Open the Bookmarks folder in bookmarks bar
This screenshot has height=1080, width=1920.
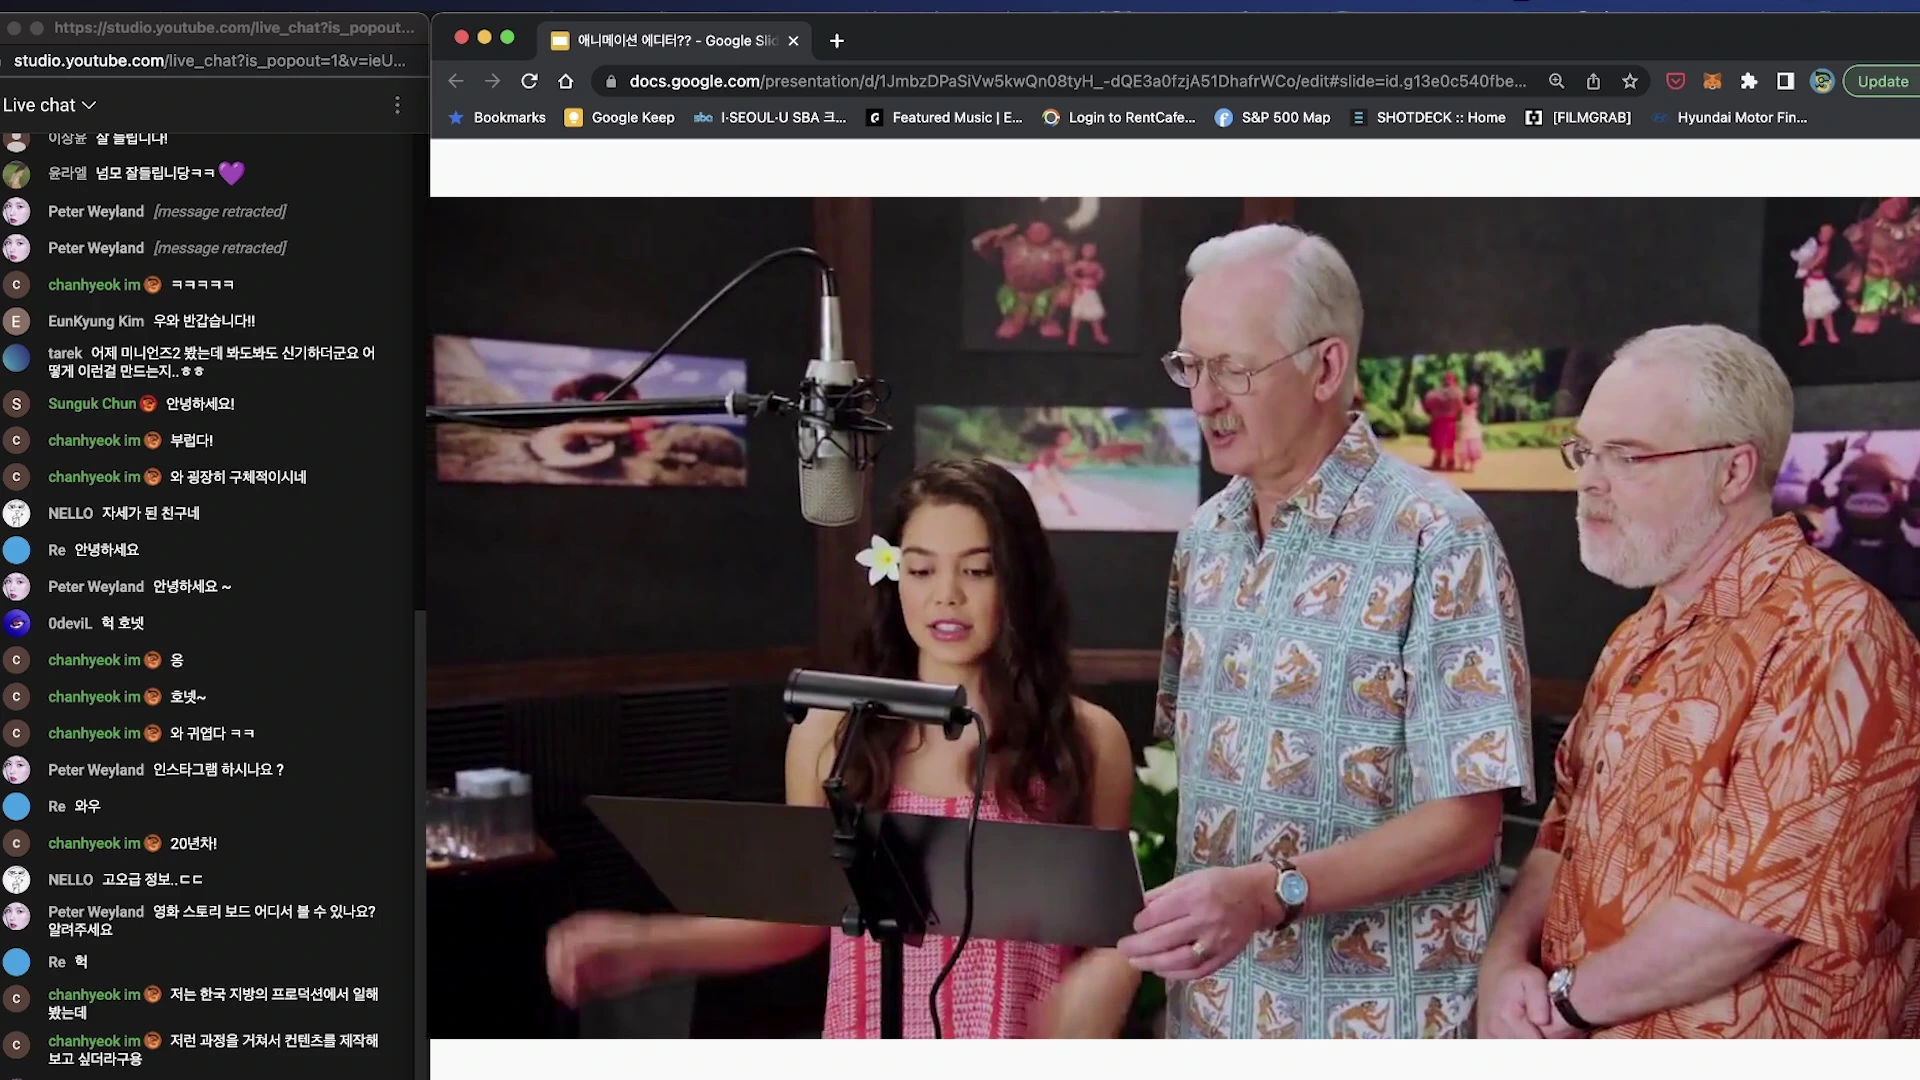click(497, 118)
